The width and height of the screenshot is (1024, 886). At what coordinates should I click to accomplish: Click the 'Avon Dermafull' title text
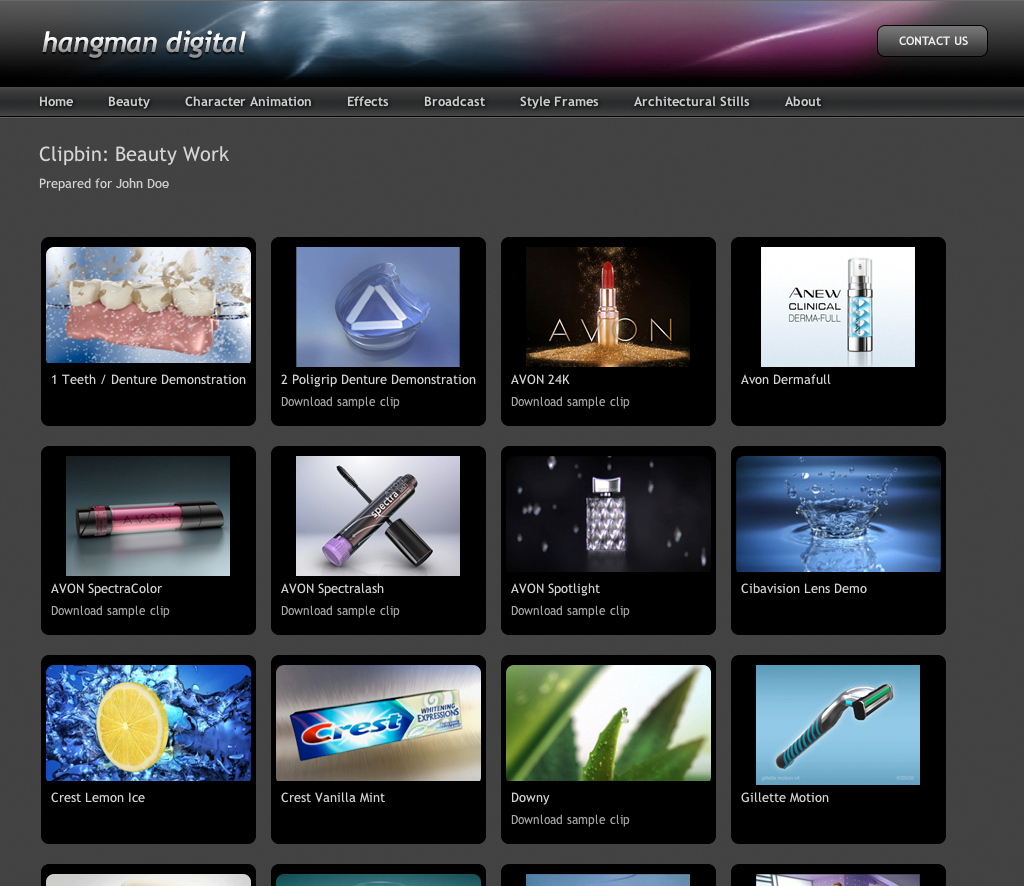point(786,380)
